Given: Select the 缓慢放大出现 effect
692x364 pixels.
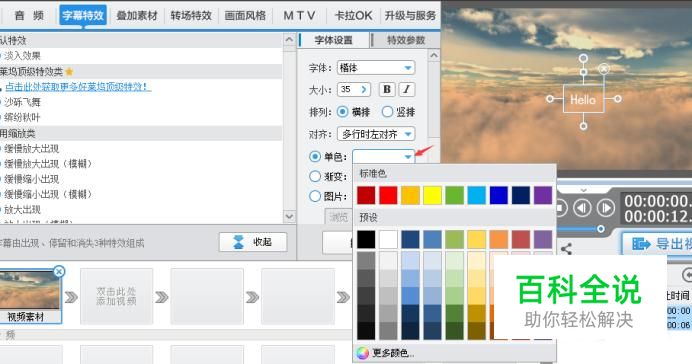Looking at the screenshot, I should 31,148.
